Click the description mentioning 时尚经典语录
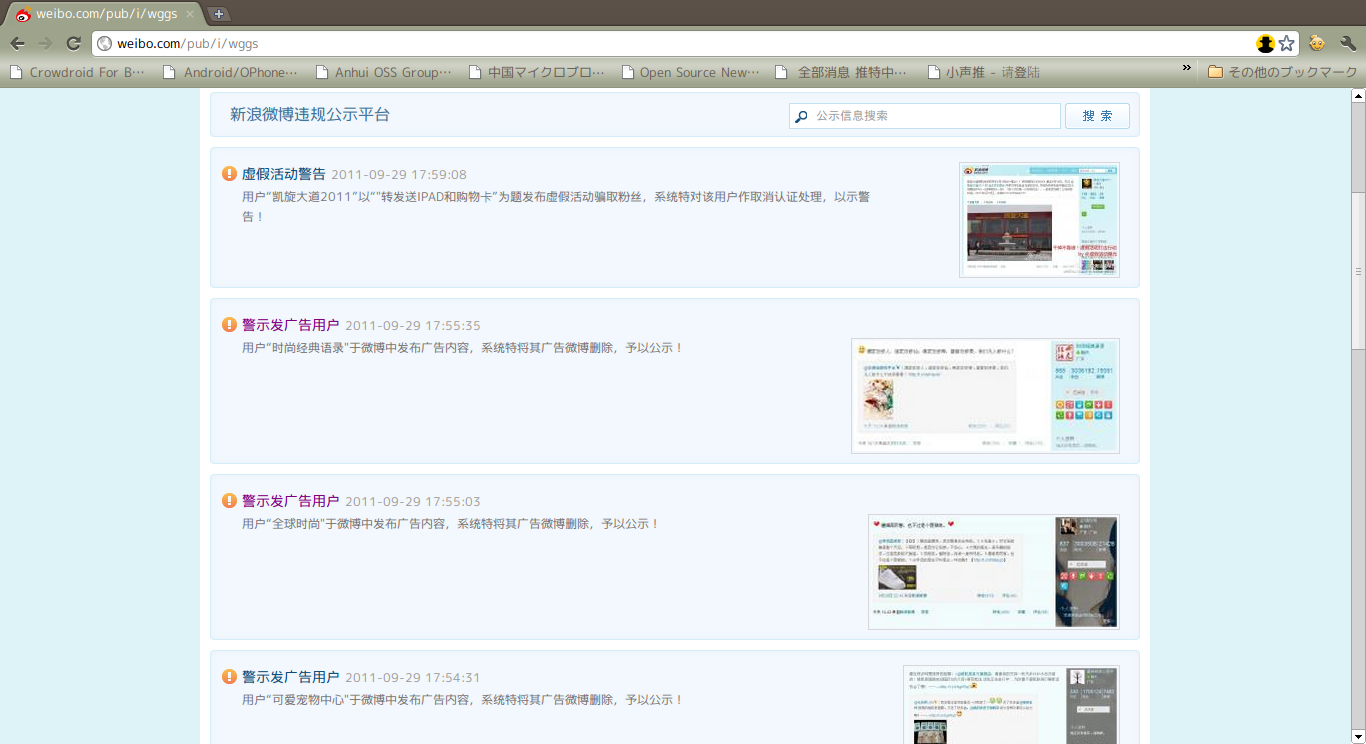This screenshot has width=1366, height=744. 463,348
